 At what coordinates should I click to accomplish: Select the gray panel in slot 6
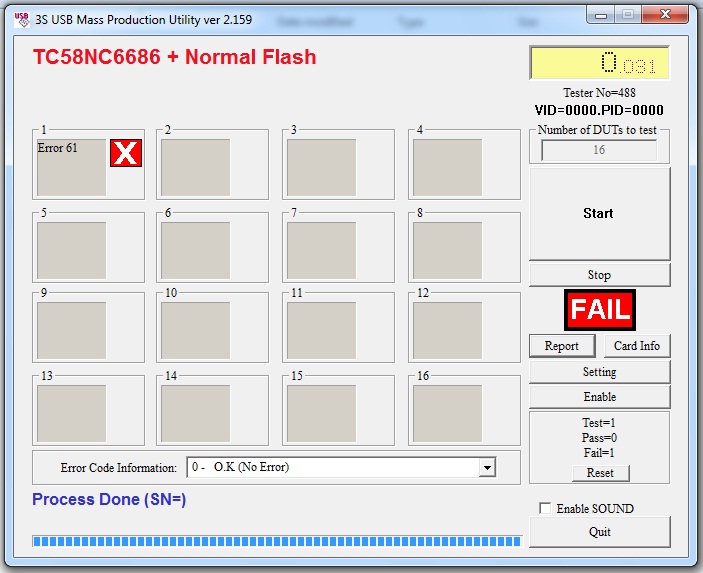pos(195,250)
